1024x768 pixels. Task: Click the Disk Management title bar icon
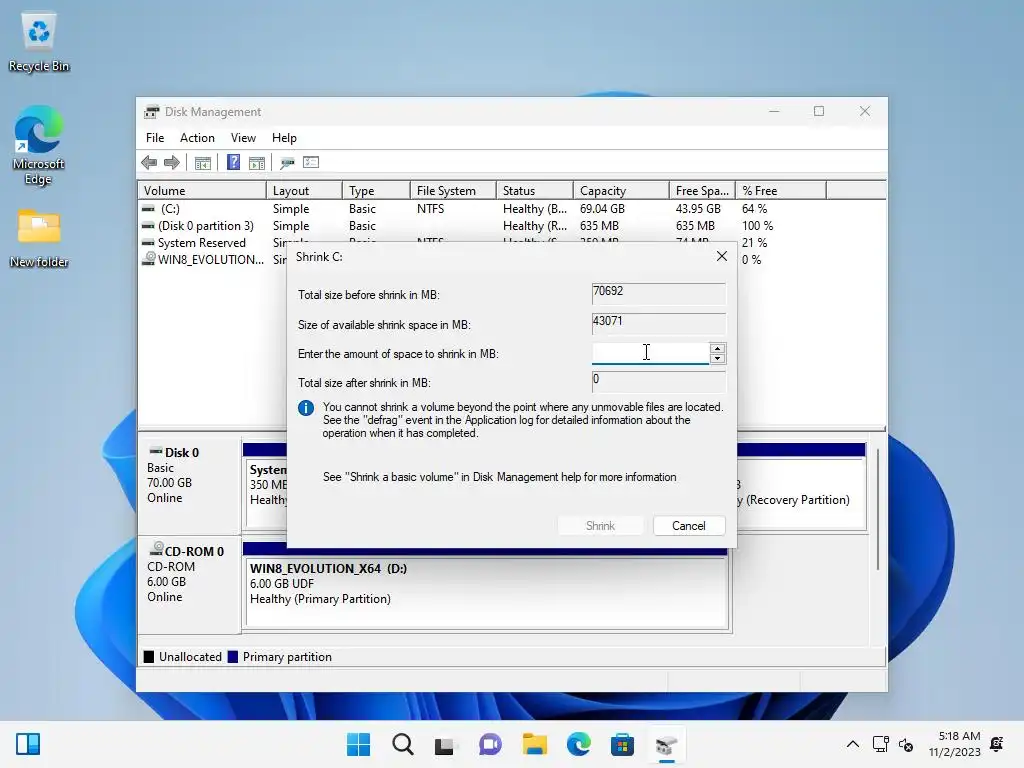pyautogui.click(x=152, y=112)
